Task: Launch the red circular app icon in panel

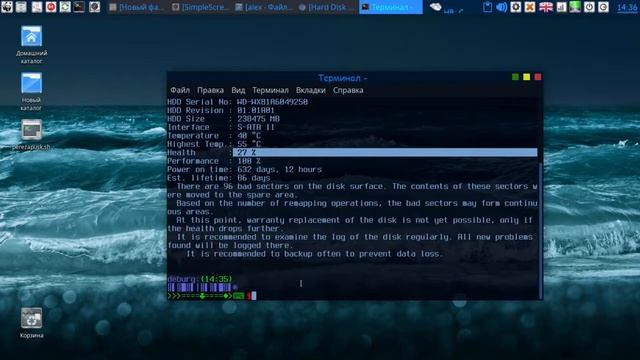Action: tap(51, 7)
